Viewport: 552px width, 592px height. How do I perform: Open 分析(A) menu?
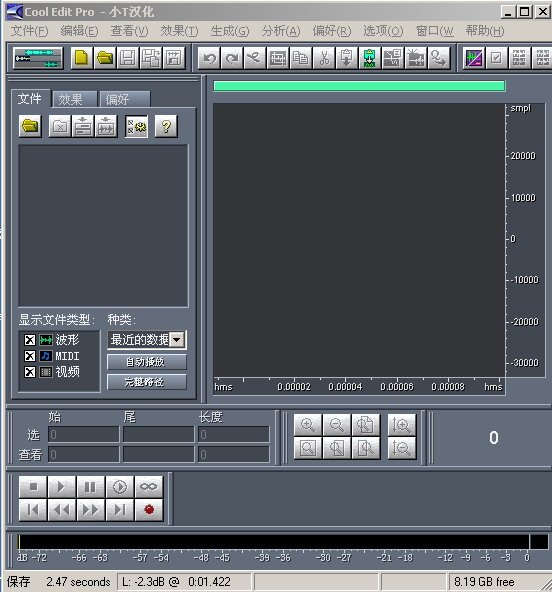click(x=281, y=31)
